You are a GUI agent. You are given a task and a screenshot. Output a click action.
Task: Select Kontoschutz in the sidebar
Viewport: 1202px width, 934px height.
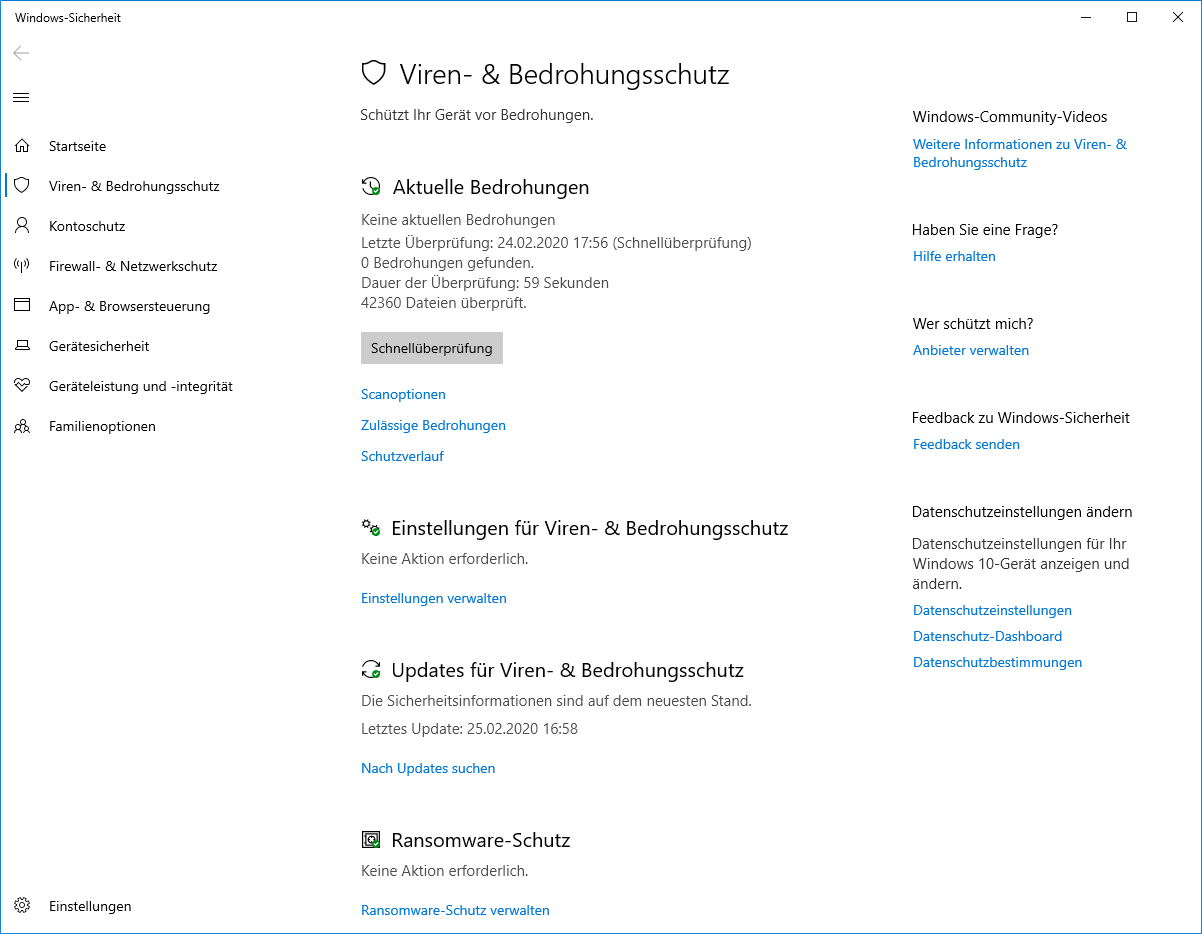tap(87, 226)
